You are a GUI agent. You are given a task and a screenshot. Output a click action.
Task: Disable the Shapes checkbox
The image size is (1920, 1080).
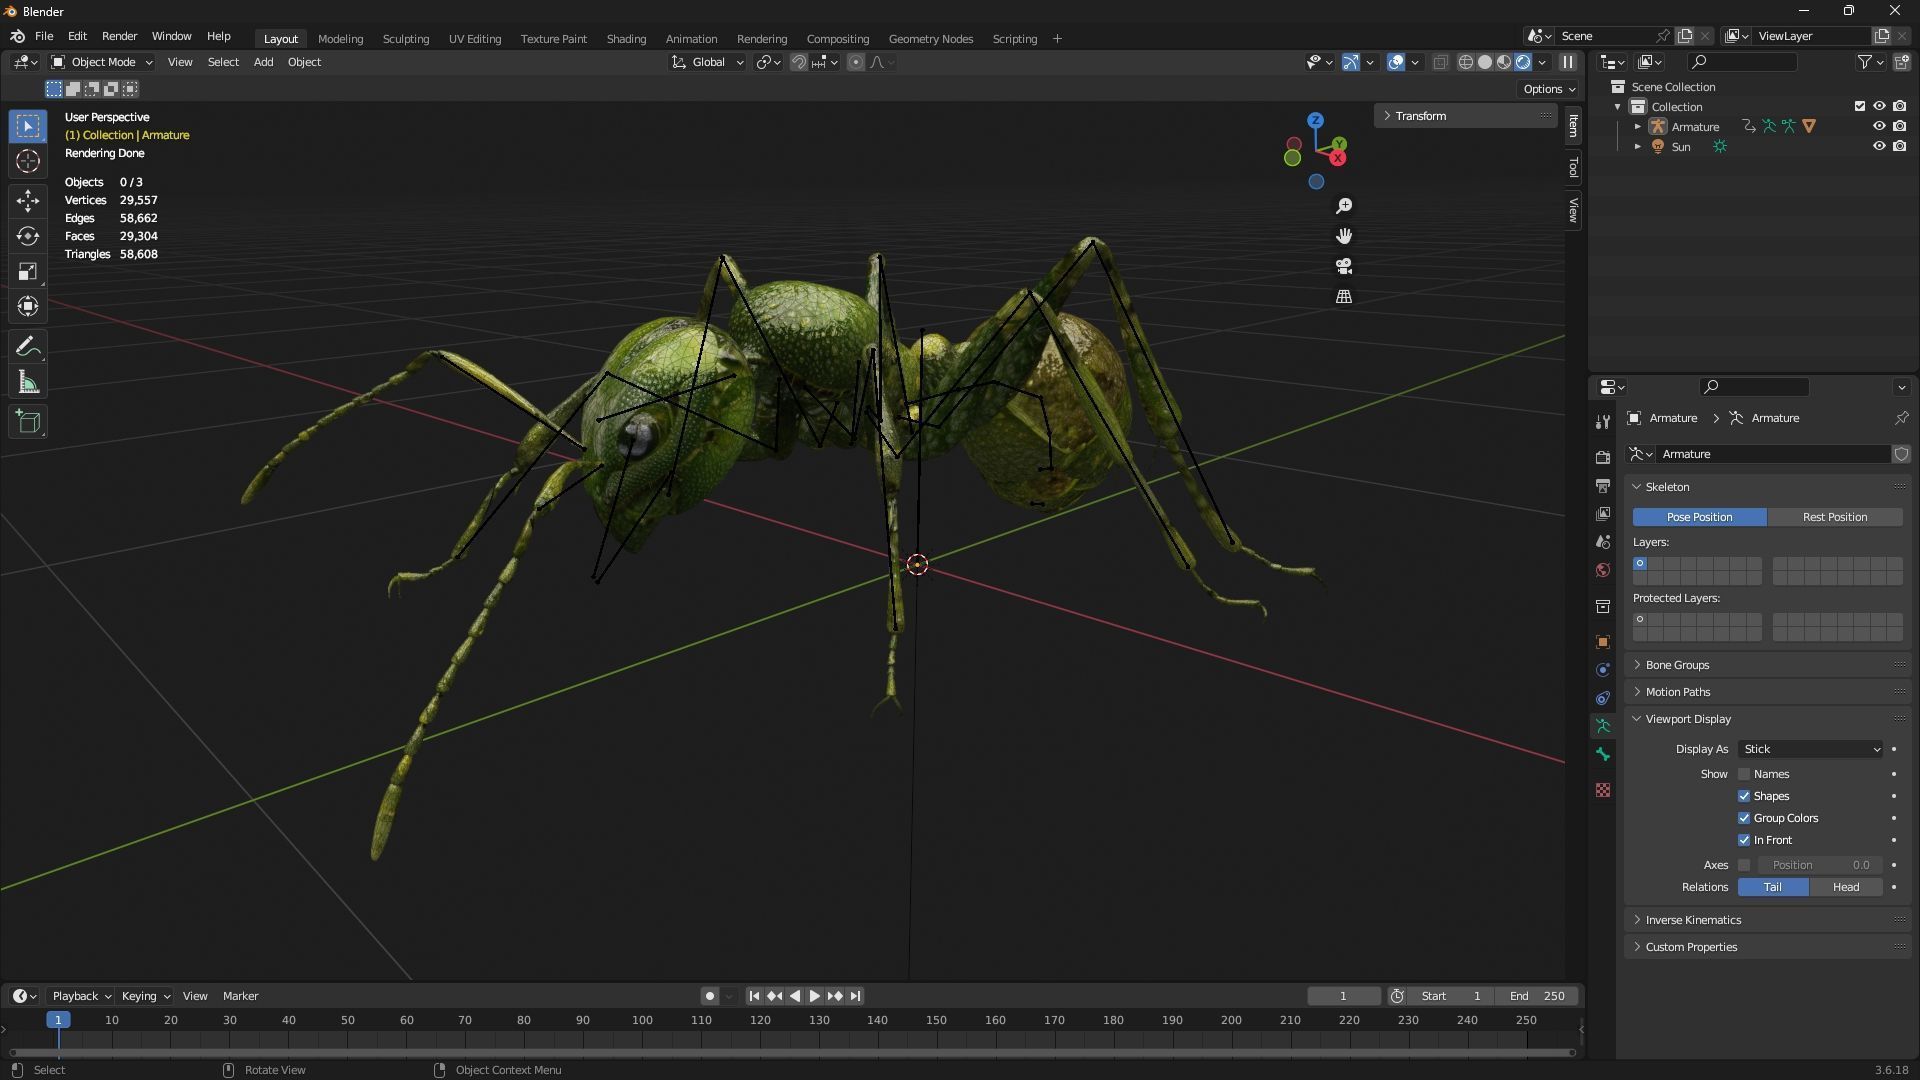coord(1744,796)
